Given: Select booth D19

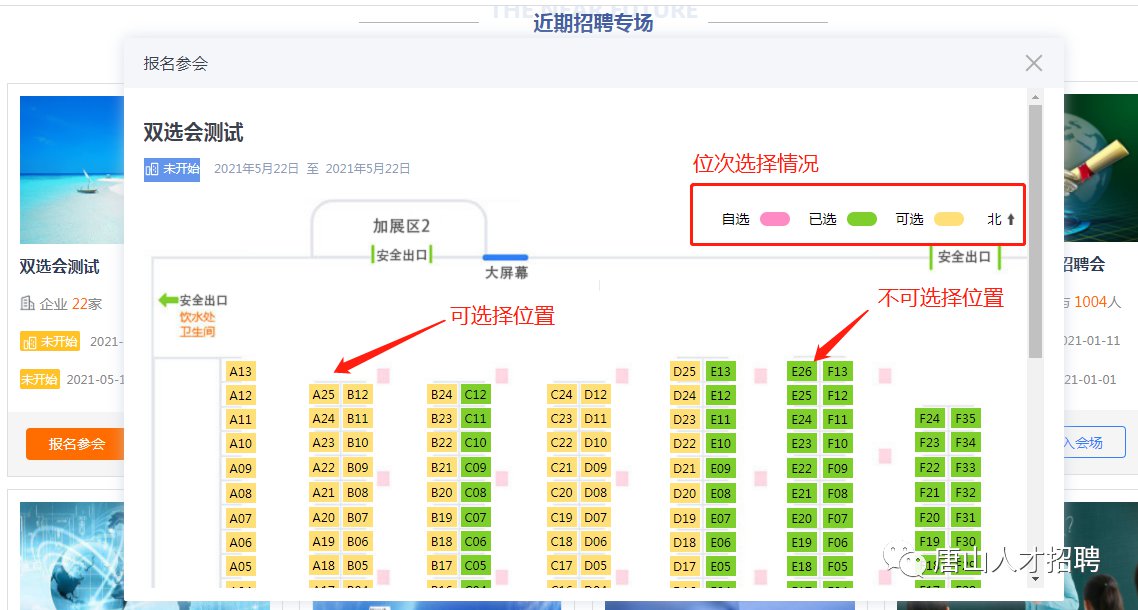Looking at the screenshot, I should 684,518.
